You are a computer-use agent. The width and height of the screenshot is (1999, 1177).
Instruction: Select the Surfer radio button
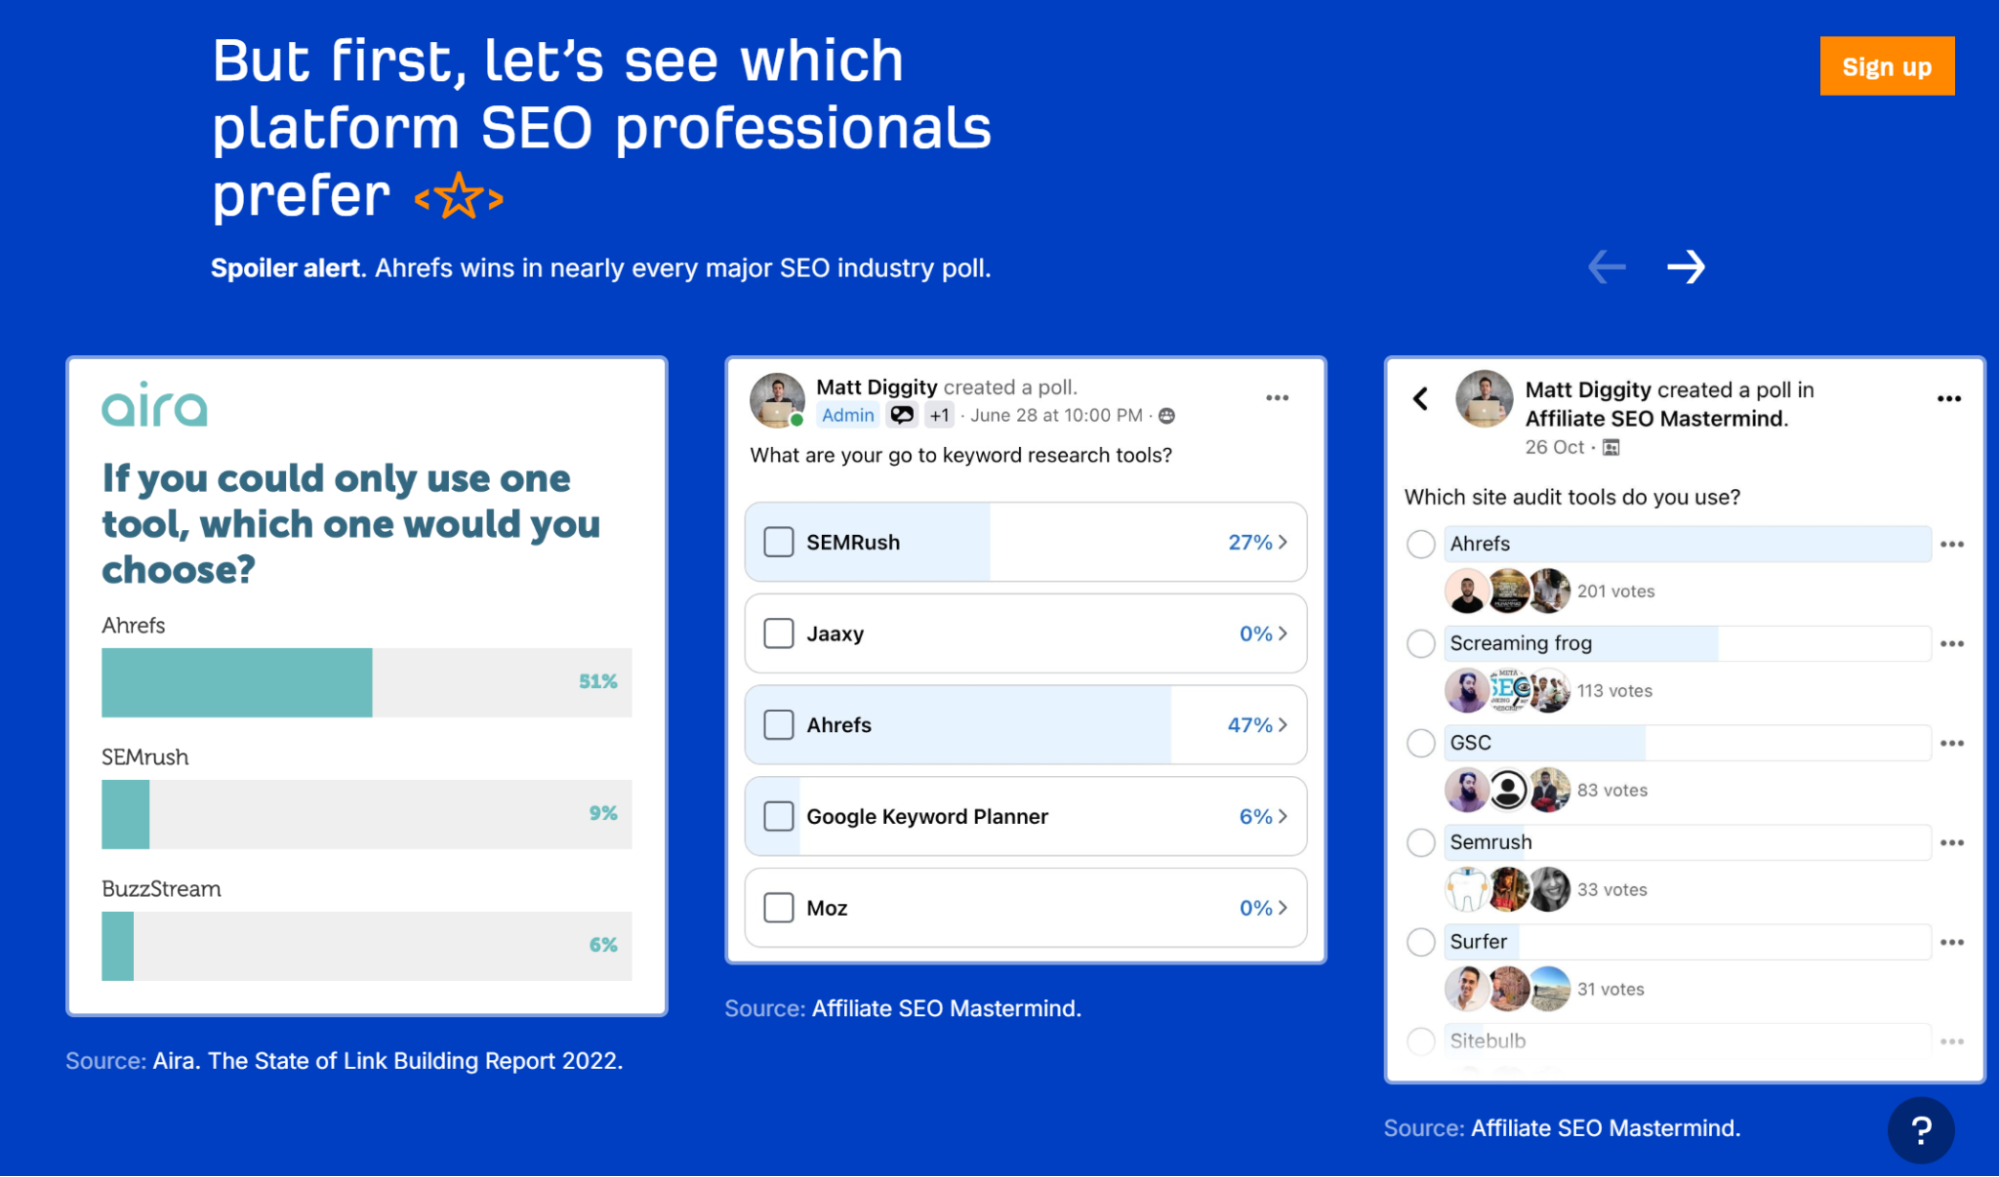(1420, 942)
